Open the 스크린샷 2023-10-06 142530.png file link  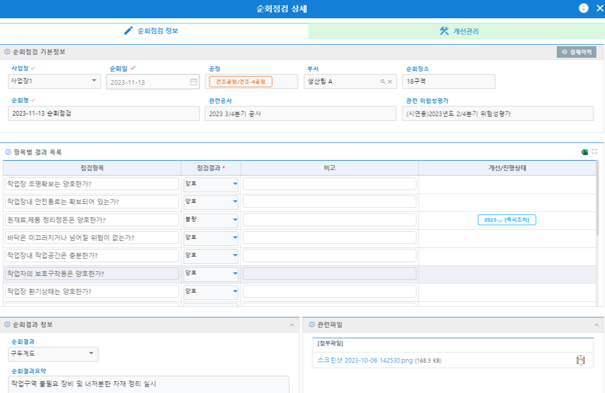[365, 361]
